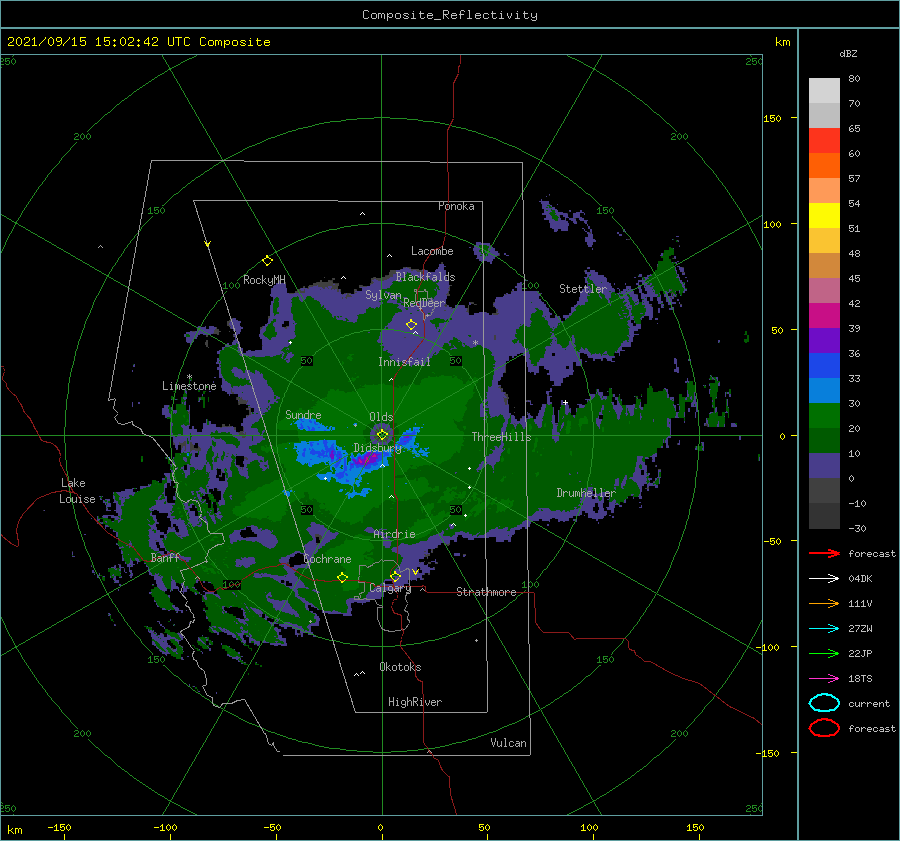This screenshot has height=841, width=900.
Task: Click the yellow diamond marker at RedDeer
Action: tap(412, 325)
